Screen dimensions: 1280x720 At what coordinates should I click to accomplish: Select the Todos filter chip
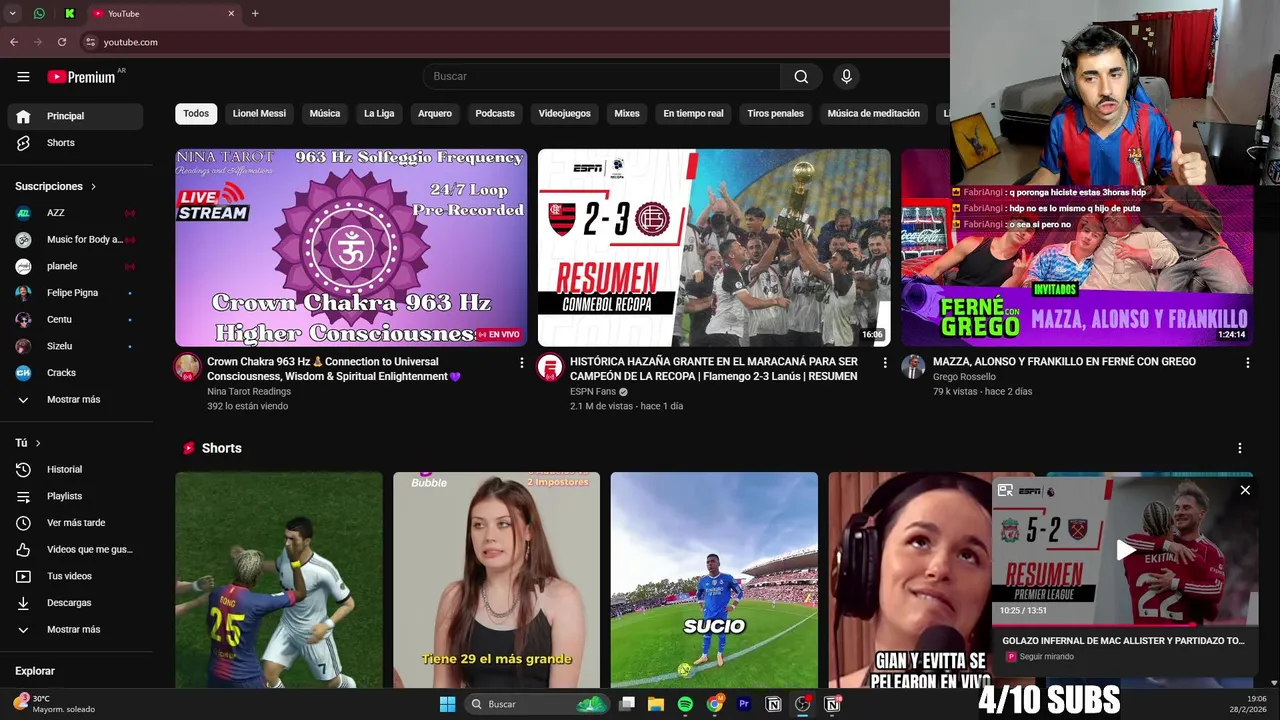click(196, 113)
